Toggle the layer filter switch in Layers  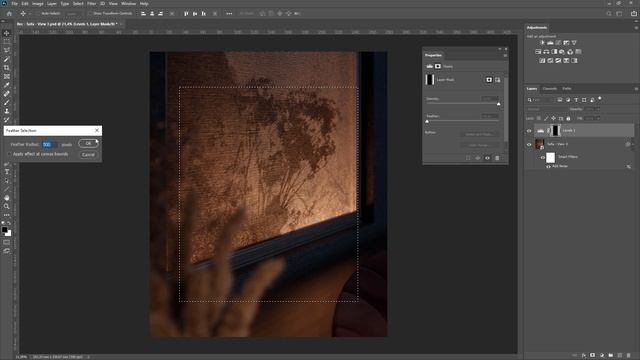pyautogui.click(x=600, y=98)
